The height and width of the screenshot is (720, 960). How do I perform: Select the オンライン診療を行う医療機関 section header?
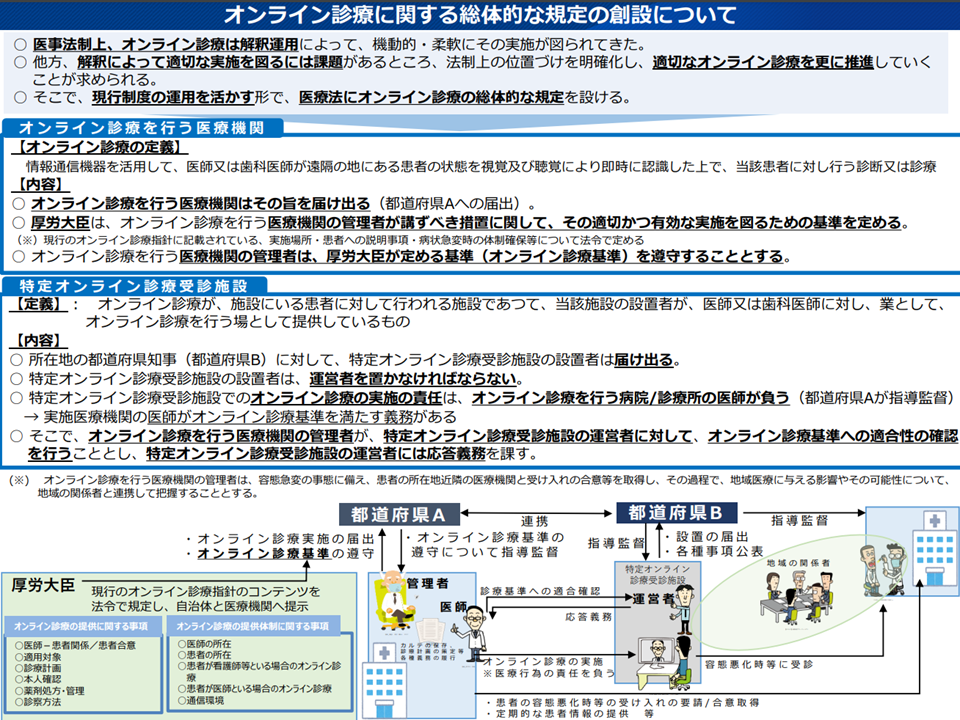[x=142, y=128]
